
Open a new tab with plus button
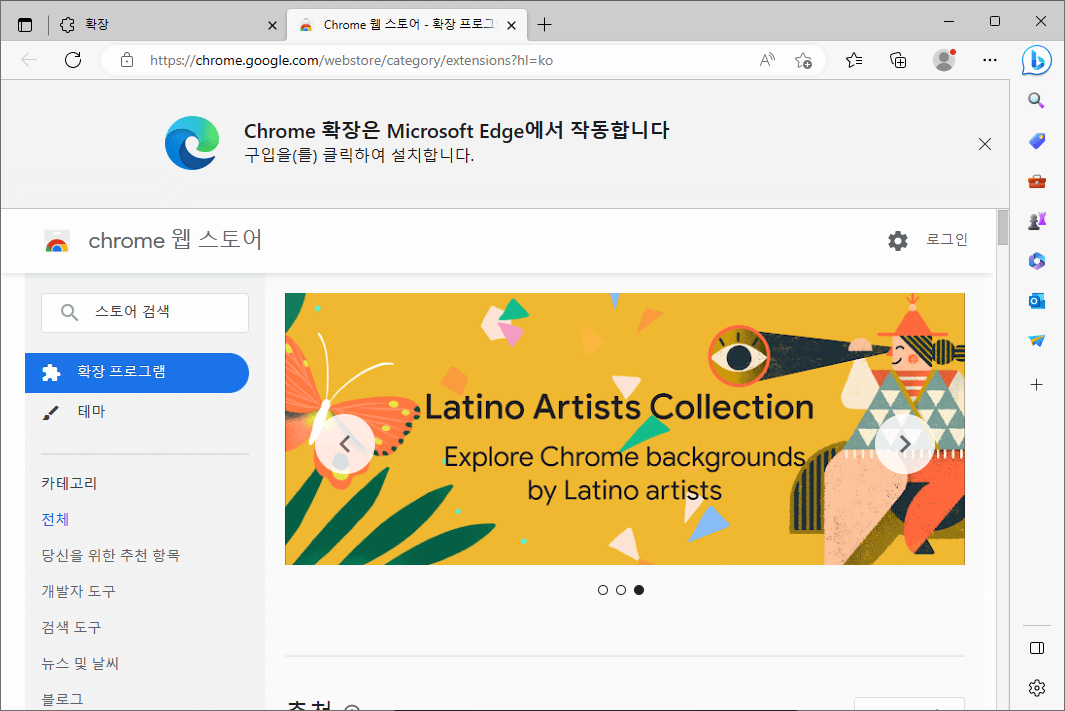[x=544, y=25]
